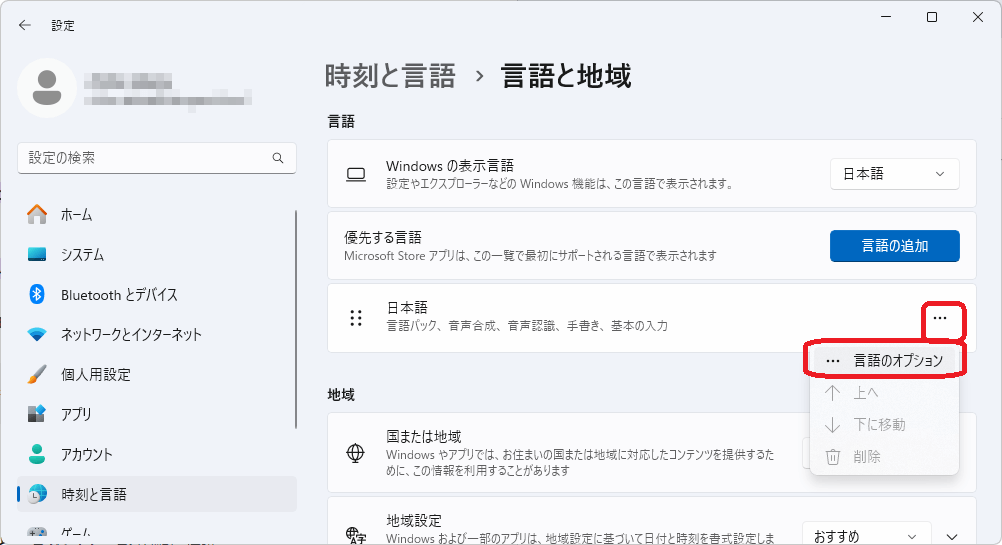Click the 設定の検索 search field
1002x545 pixels.
click(145, 158)
